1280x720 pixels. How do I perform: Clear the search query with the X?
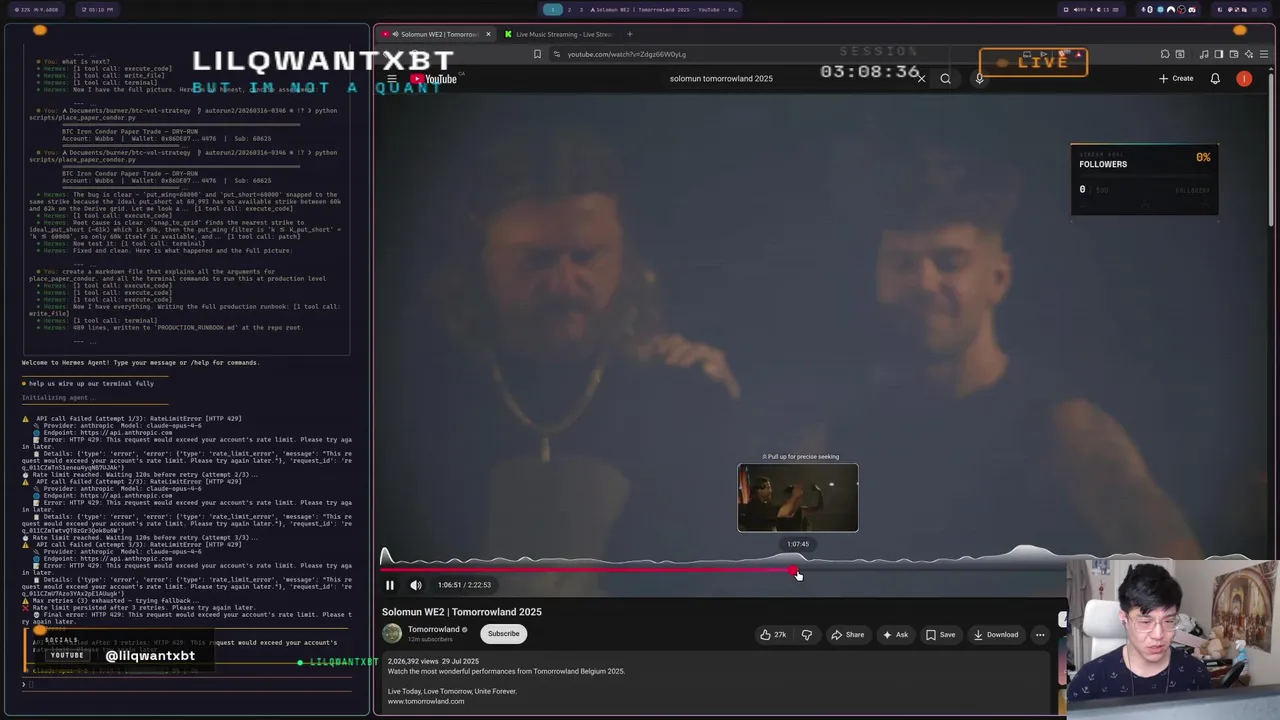click(x=921, y=78)
